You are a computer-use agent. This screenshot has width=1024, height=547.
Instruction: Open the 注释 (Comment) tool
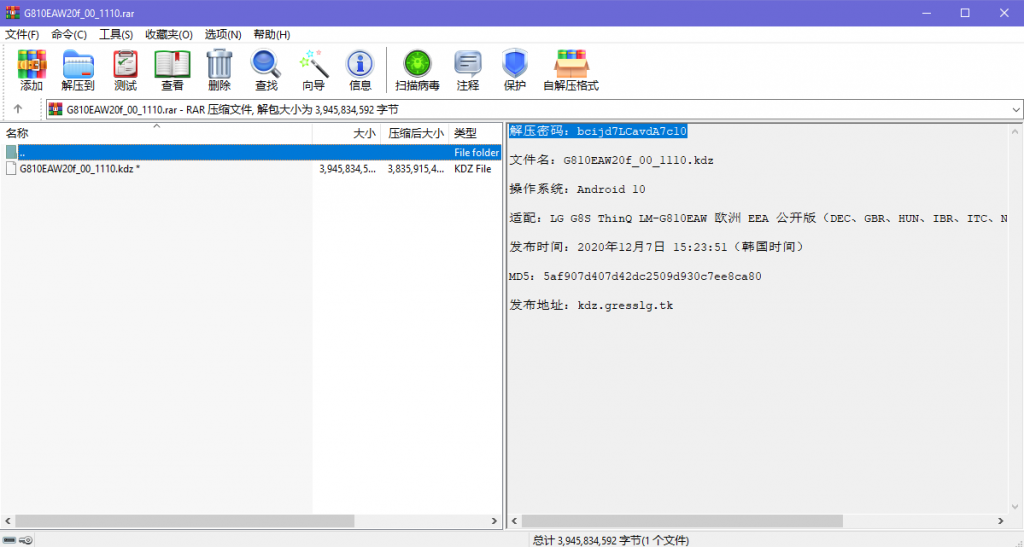[468, 70]
